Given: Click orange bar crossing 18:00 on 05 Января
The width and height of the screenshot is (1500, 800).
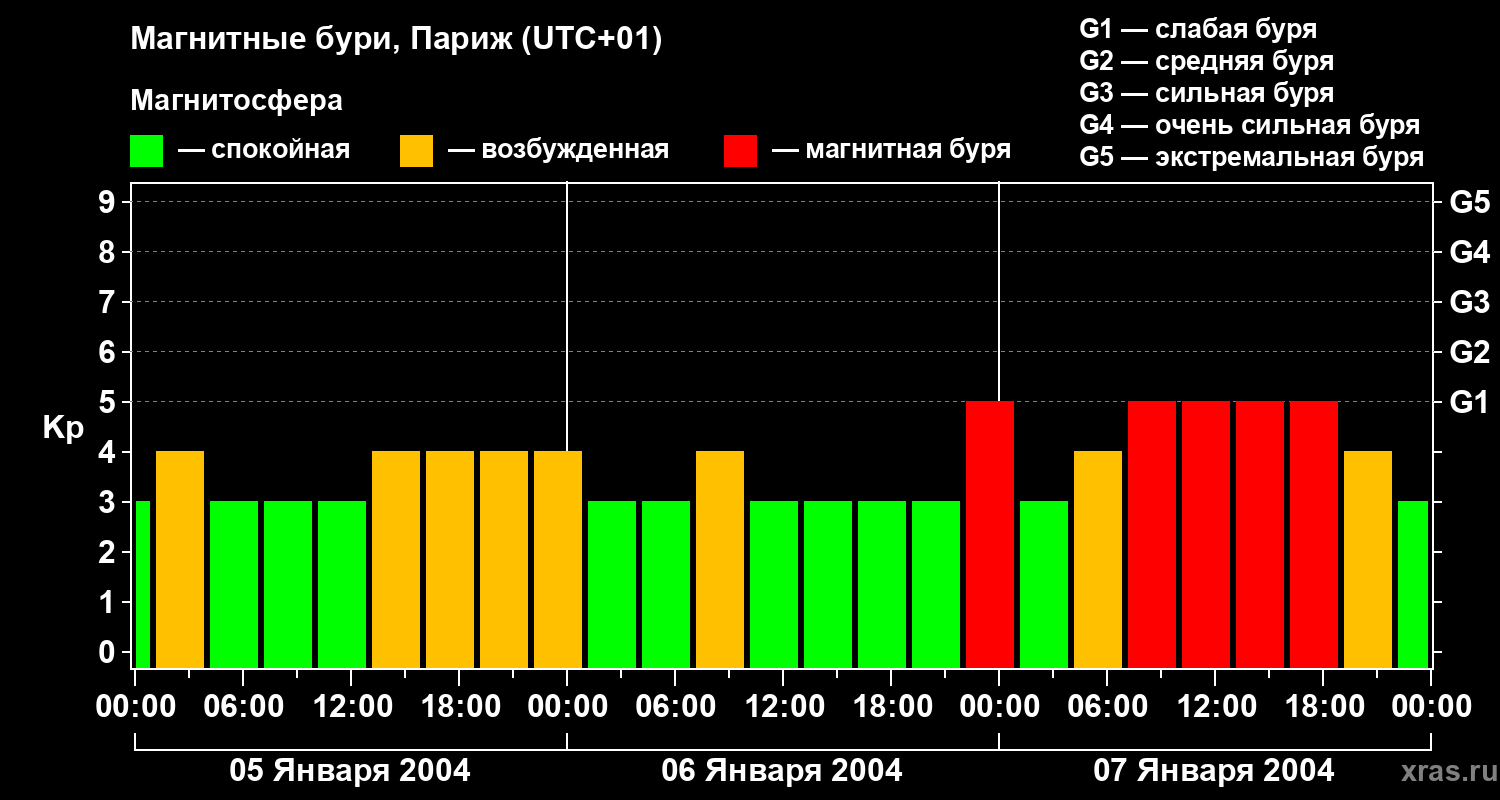Looking at the screenshot, I should tap(450, 560).
